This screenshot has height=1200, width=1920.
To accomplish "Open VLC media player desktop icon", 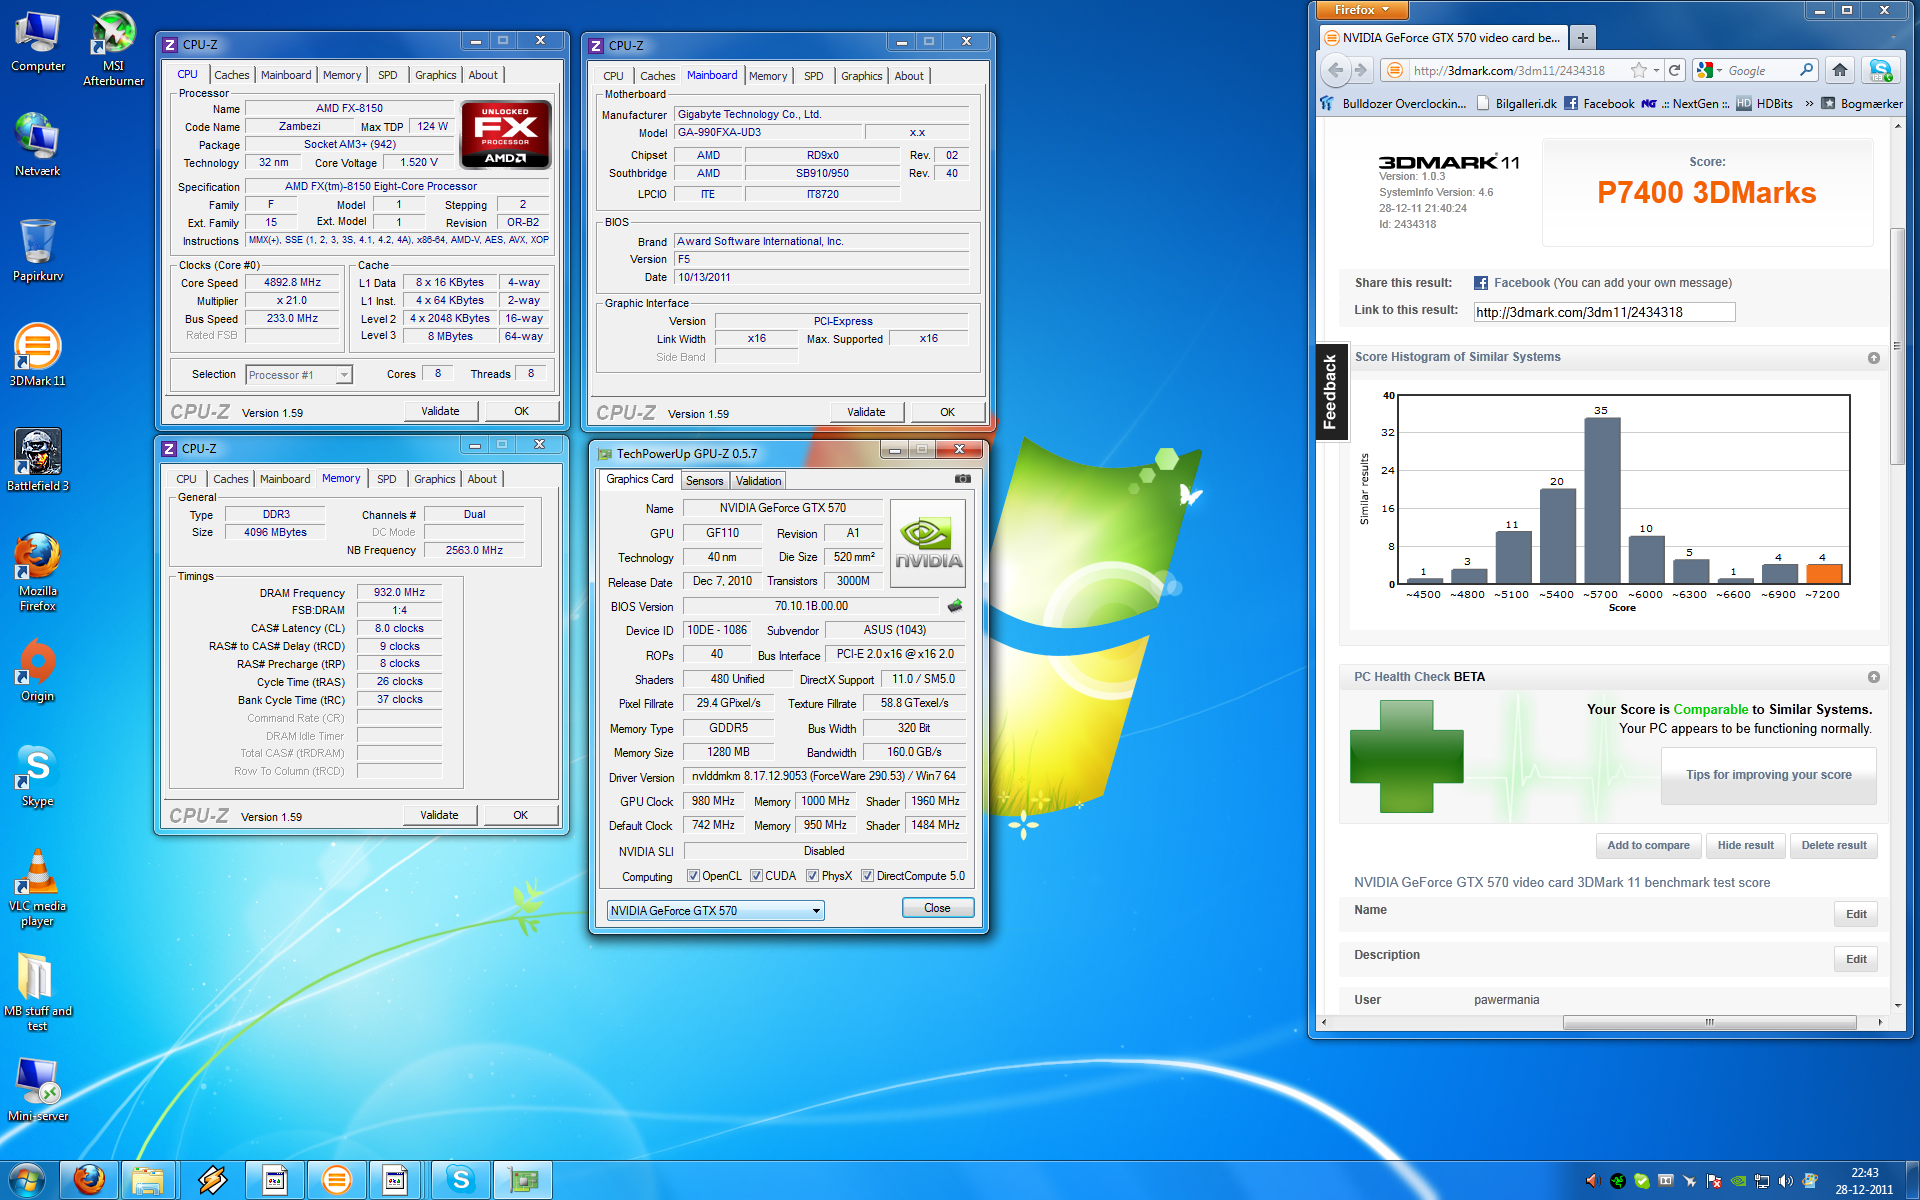I will [x=37, y=887].
